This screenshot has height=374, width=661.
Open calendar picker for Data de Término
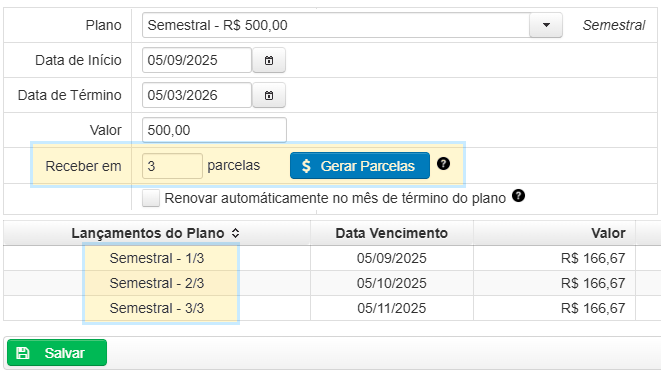click(x=269, y=95)
